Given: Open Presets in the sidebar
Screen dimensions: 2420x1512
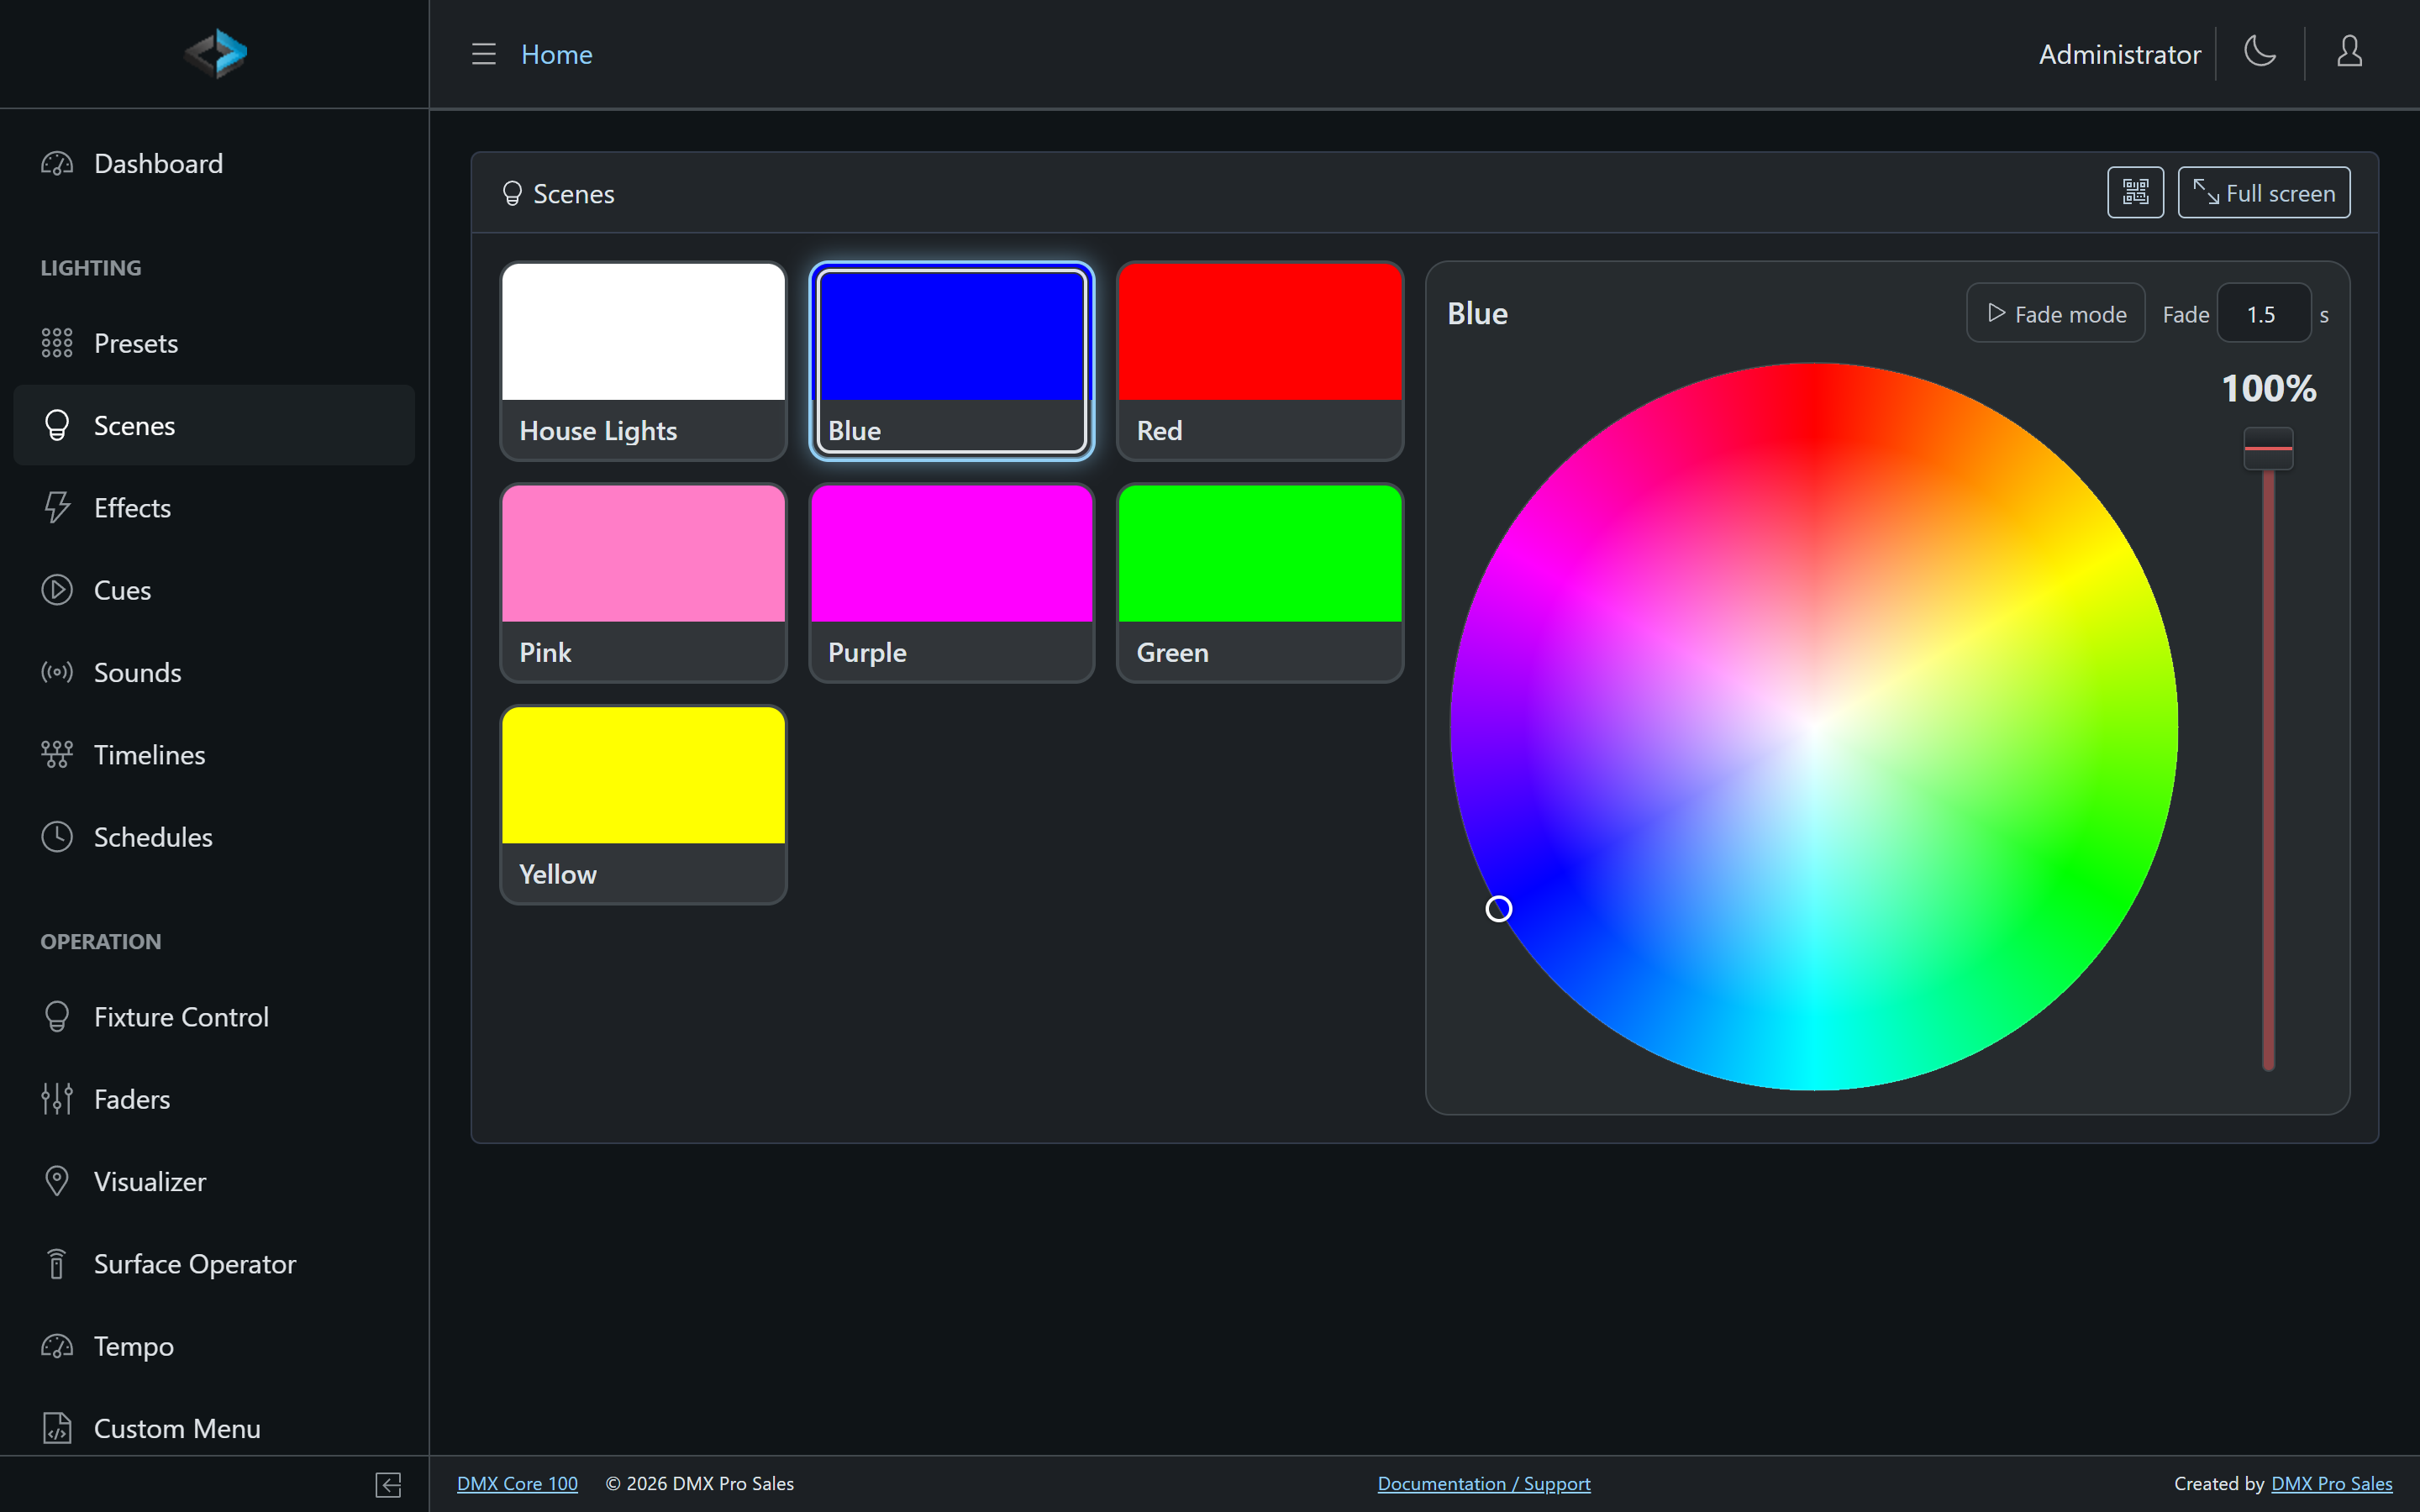Looking at the screenshot, I should click(214, 343).
